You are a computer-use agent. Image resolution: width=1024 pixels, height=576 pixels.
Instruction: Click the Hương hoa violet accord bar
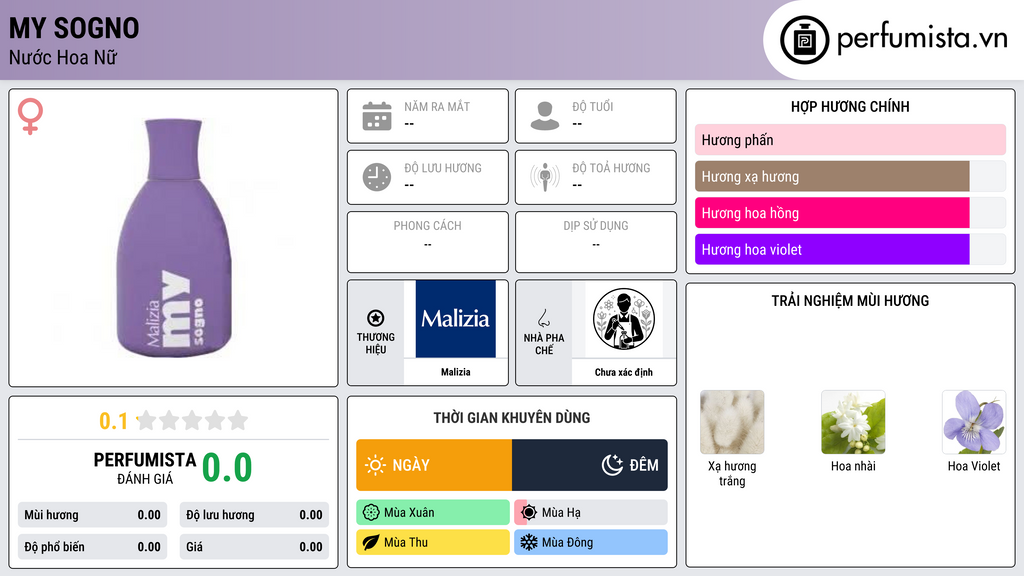pos(850,249)
